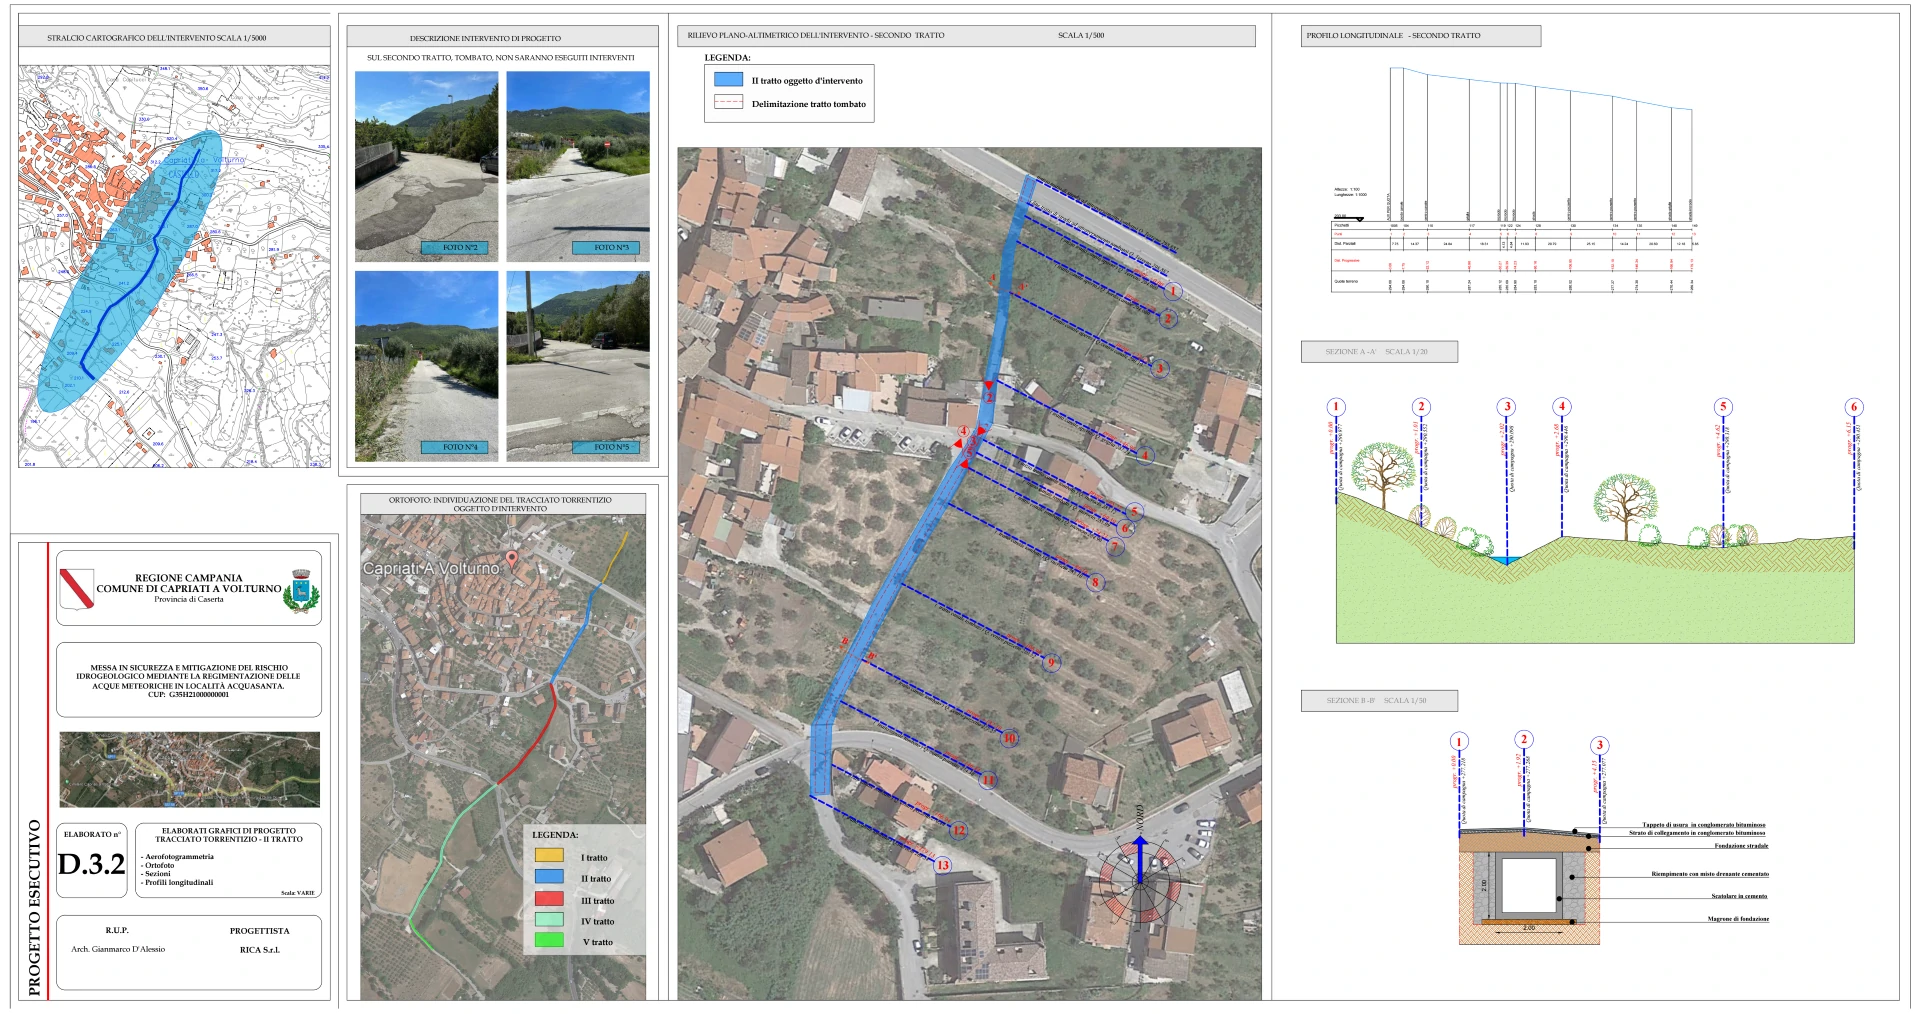Click the Regione Campania red-striped shield logo

pos(76,588)
